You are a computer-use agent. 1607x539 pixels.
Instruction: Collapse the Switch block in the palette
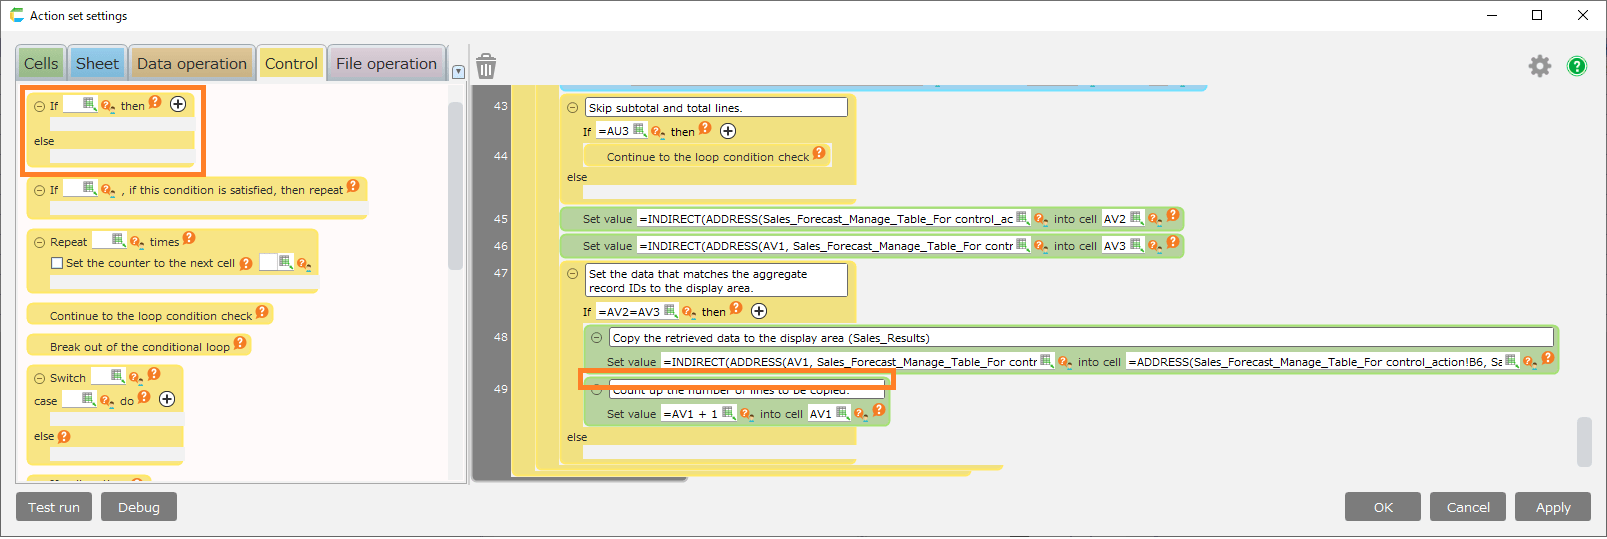click(x=40, y=378)
